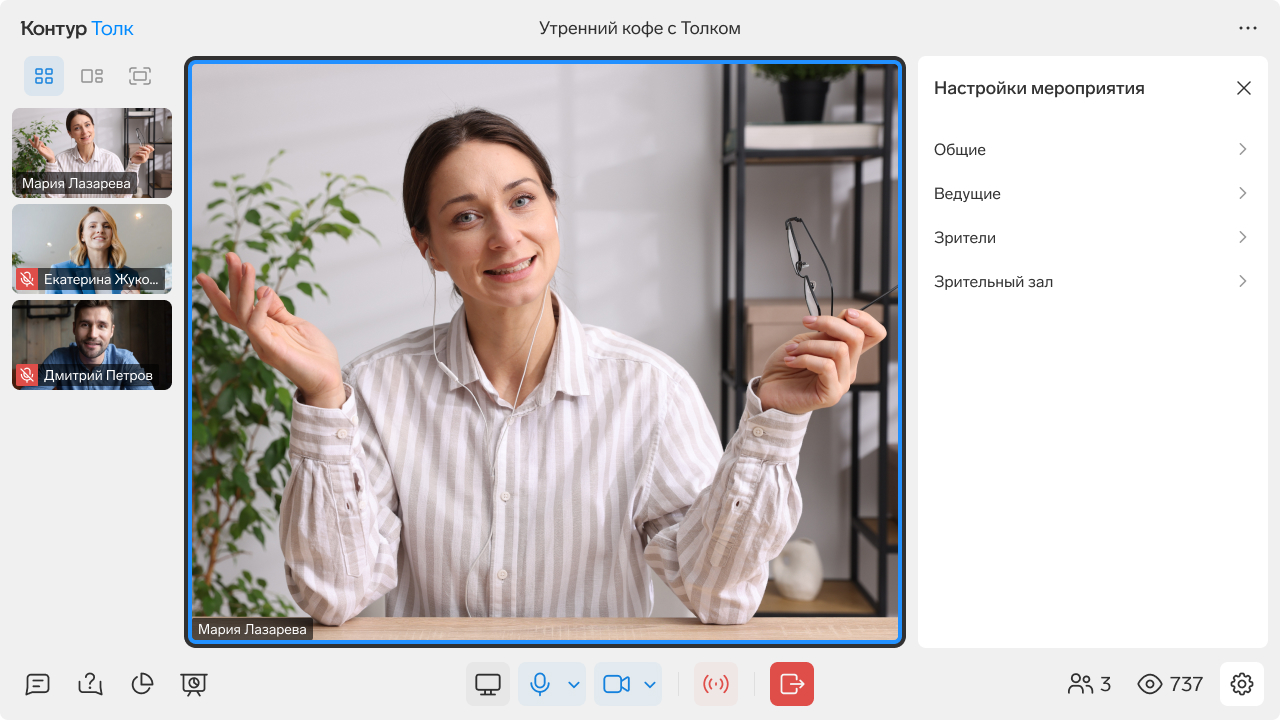Screen dimensions: 1280x720
Task: Select Дмитрий Петров's video thumbnail
Action: (91, 345)
